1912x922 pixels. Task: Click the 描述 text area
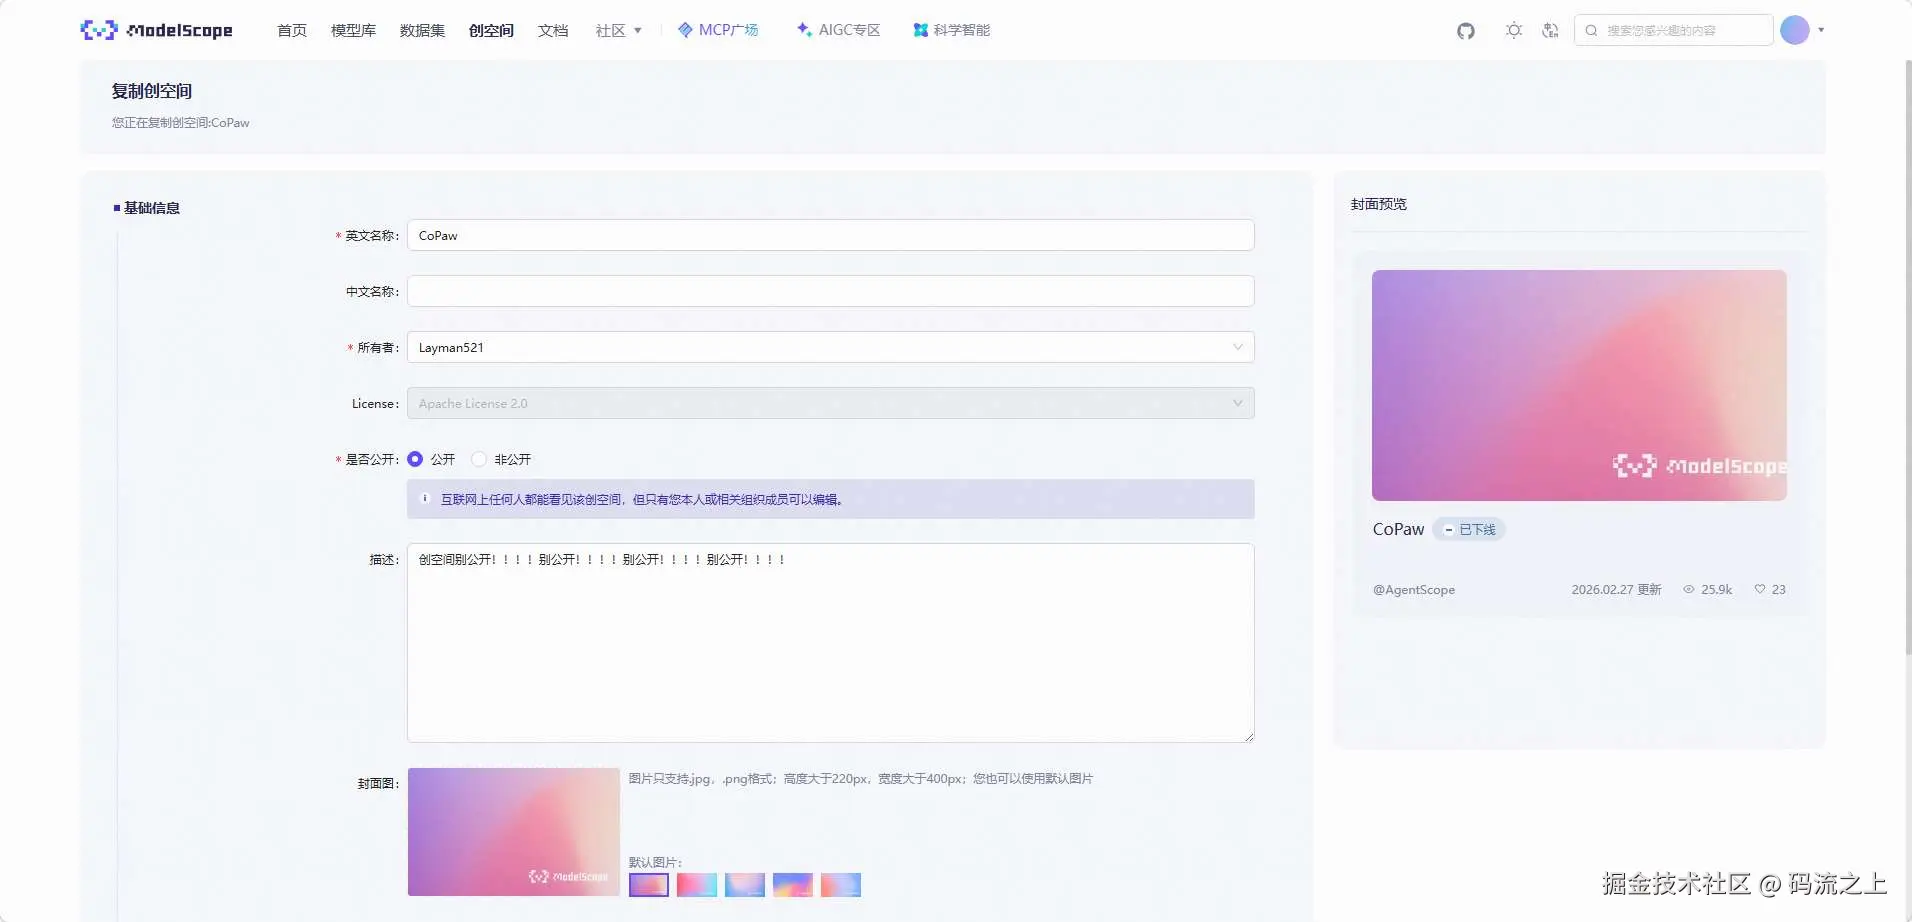[x=830, y=643]
